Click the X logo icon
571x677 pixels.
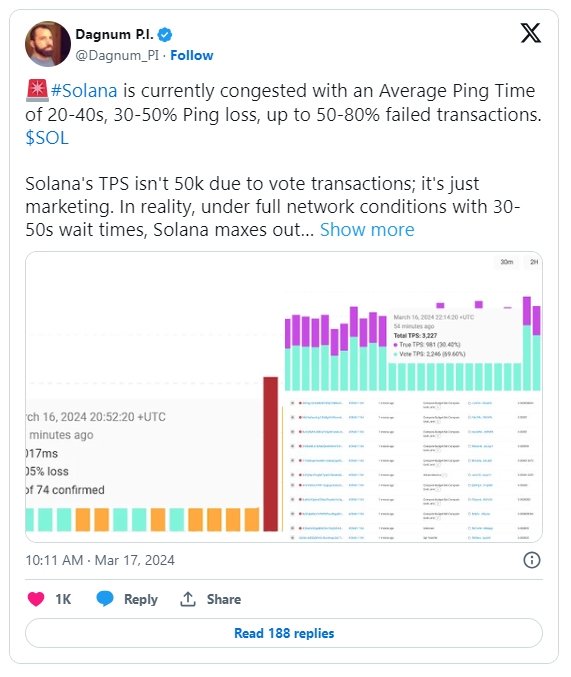click(x=530, y=33)
